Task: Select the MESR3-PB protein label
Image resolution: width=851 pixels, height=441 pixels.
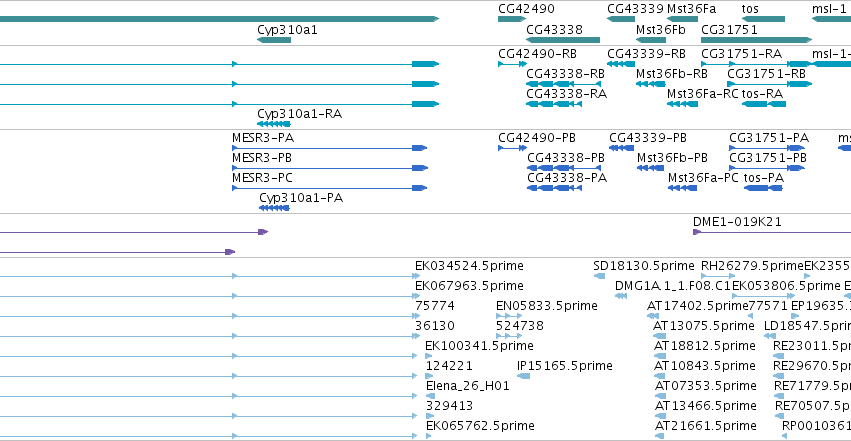Action: (262, 158)
